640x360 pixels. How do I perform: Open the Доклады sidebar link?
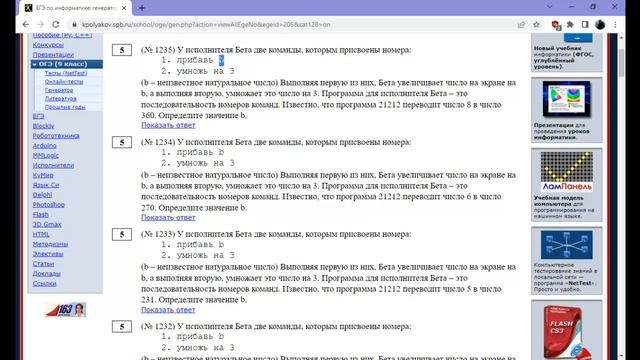[x=47, y=273]
